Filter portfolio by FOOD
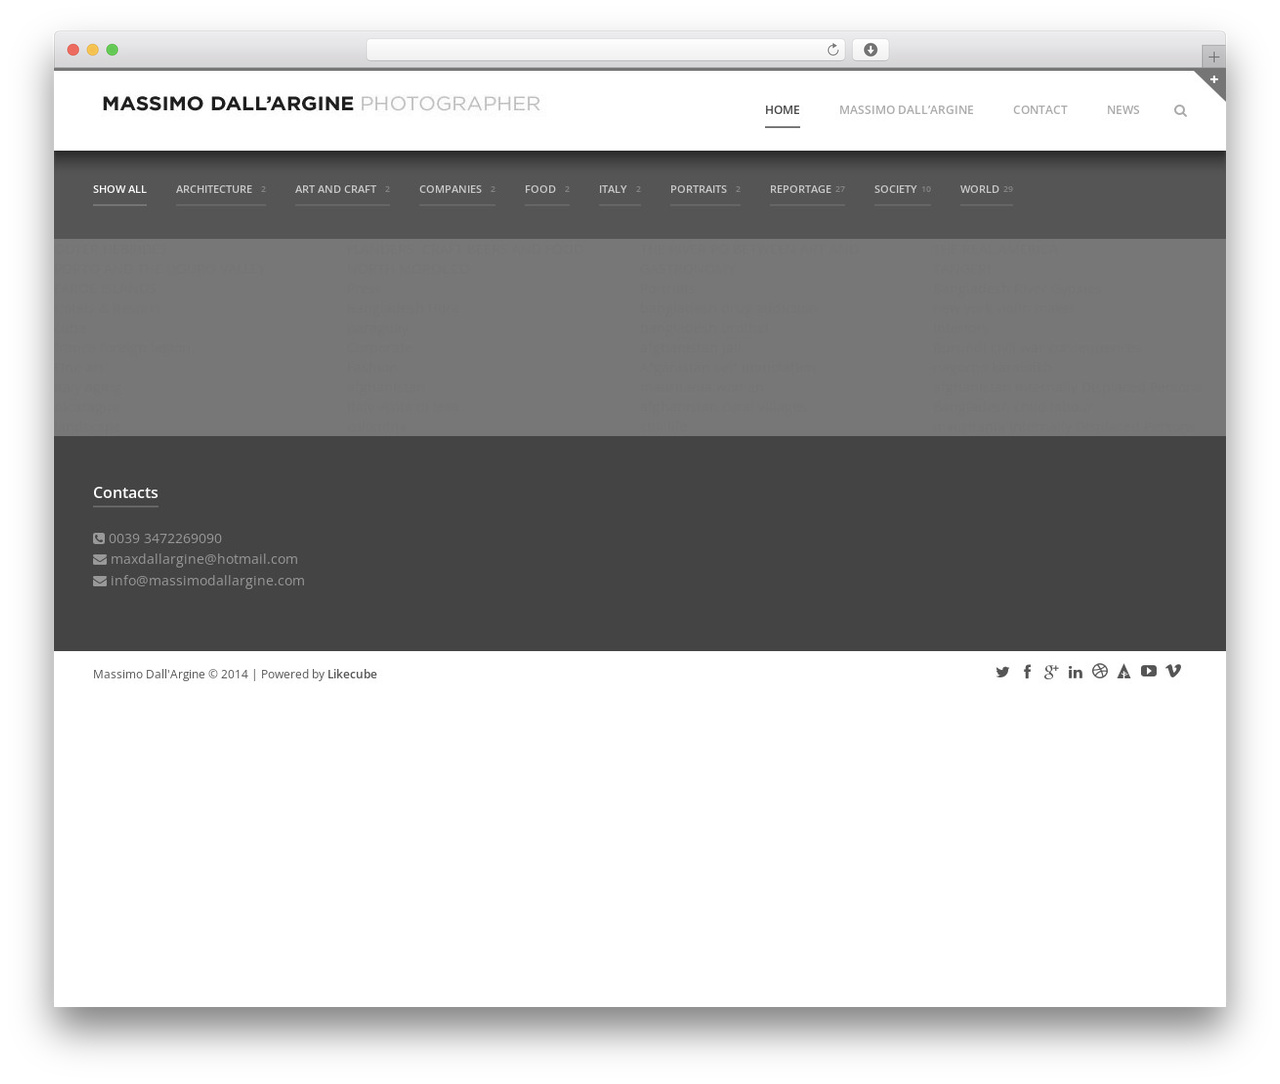The height and width of the screenshot is (1084, 1280). coord(547,189)
